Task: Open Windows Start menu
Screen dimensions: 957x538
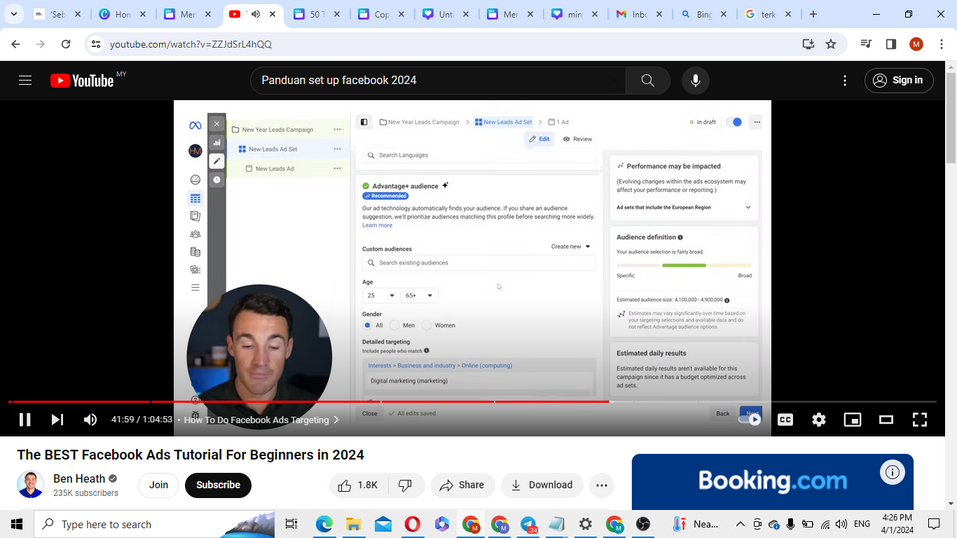Action: click(x=16, y=524)
